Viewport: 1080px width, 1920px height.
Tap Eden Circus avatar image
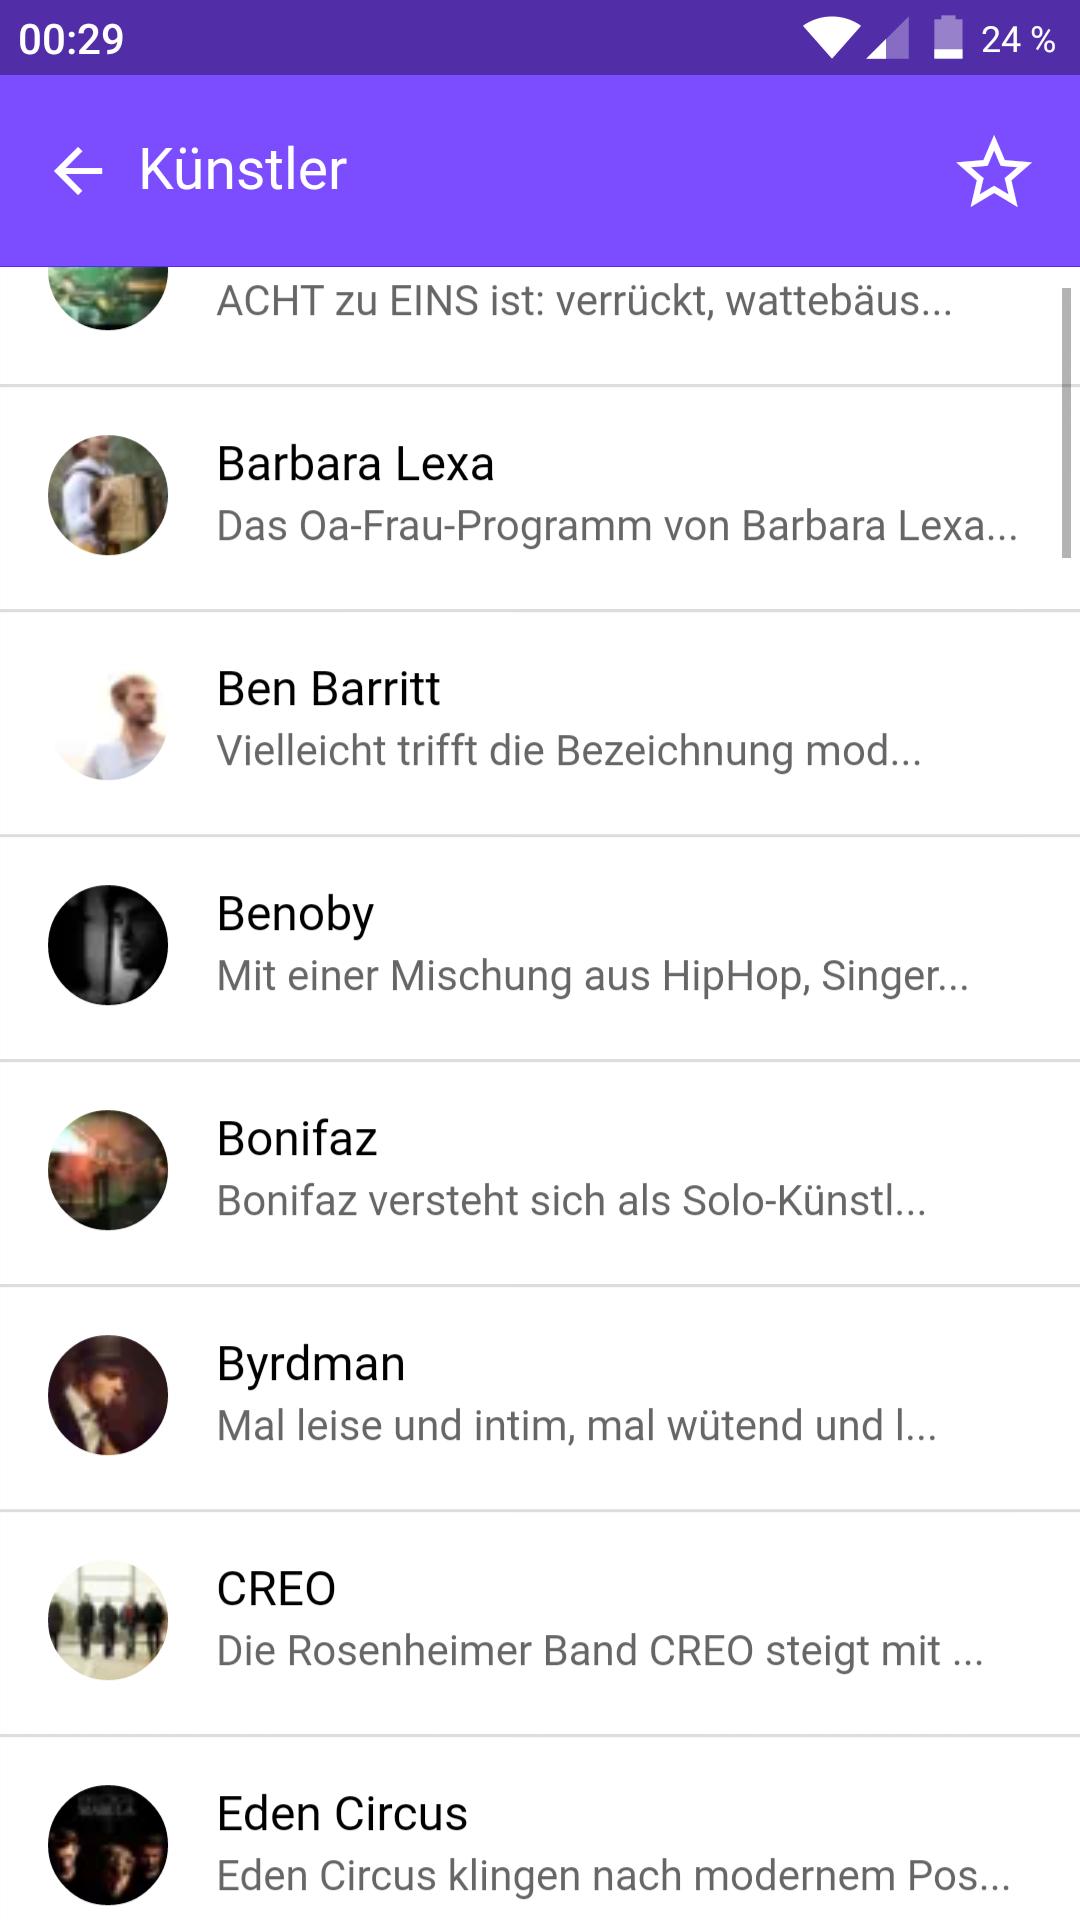click(108, 1845)
